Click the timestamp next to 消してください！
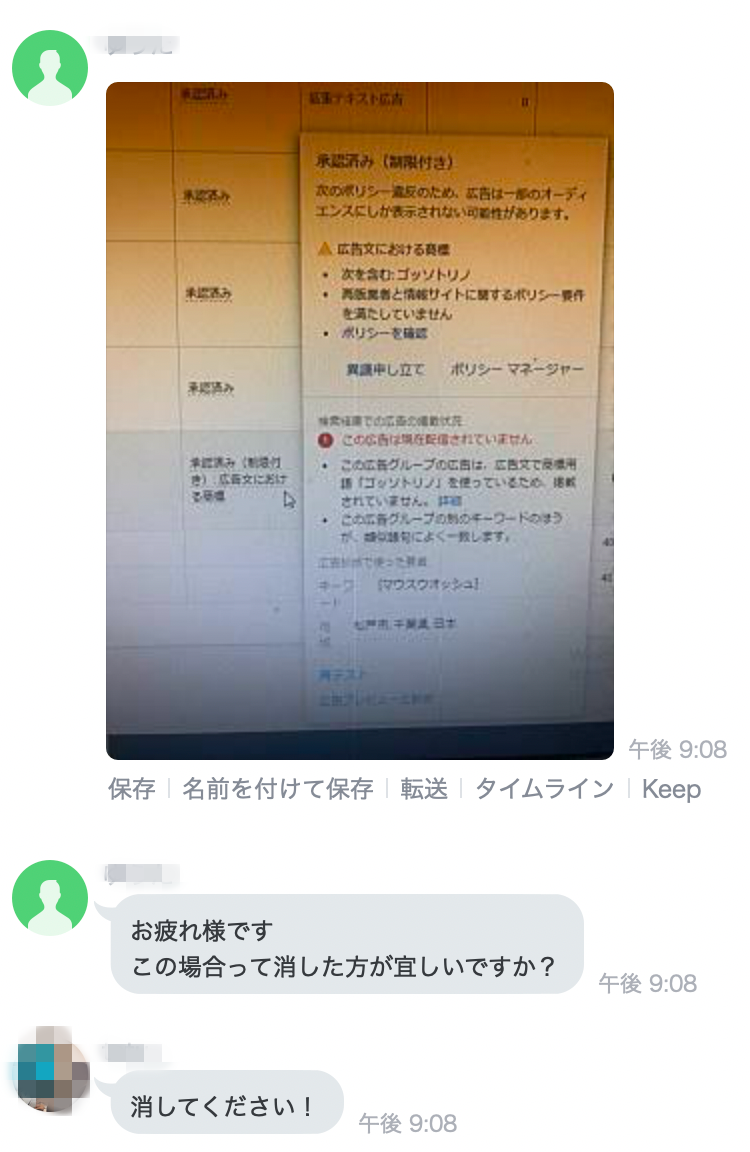Screen dimensions: 750x1152 click(x=408, y=1123)
